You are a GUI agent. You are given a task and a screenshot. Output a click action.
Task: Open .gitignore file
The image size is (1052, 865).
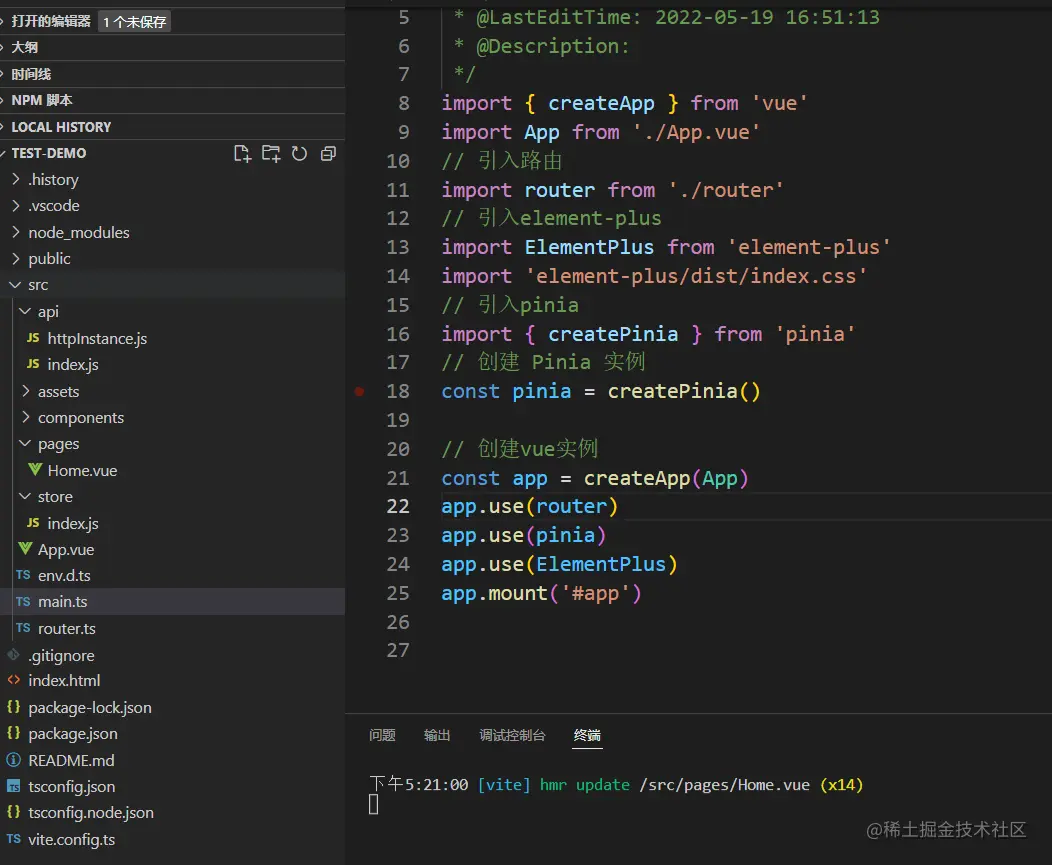pyautogui.click(x=172, y=655)
